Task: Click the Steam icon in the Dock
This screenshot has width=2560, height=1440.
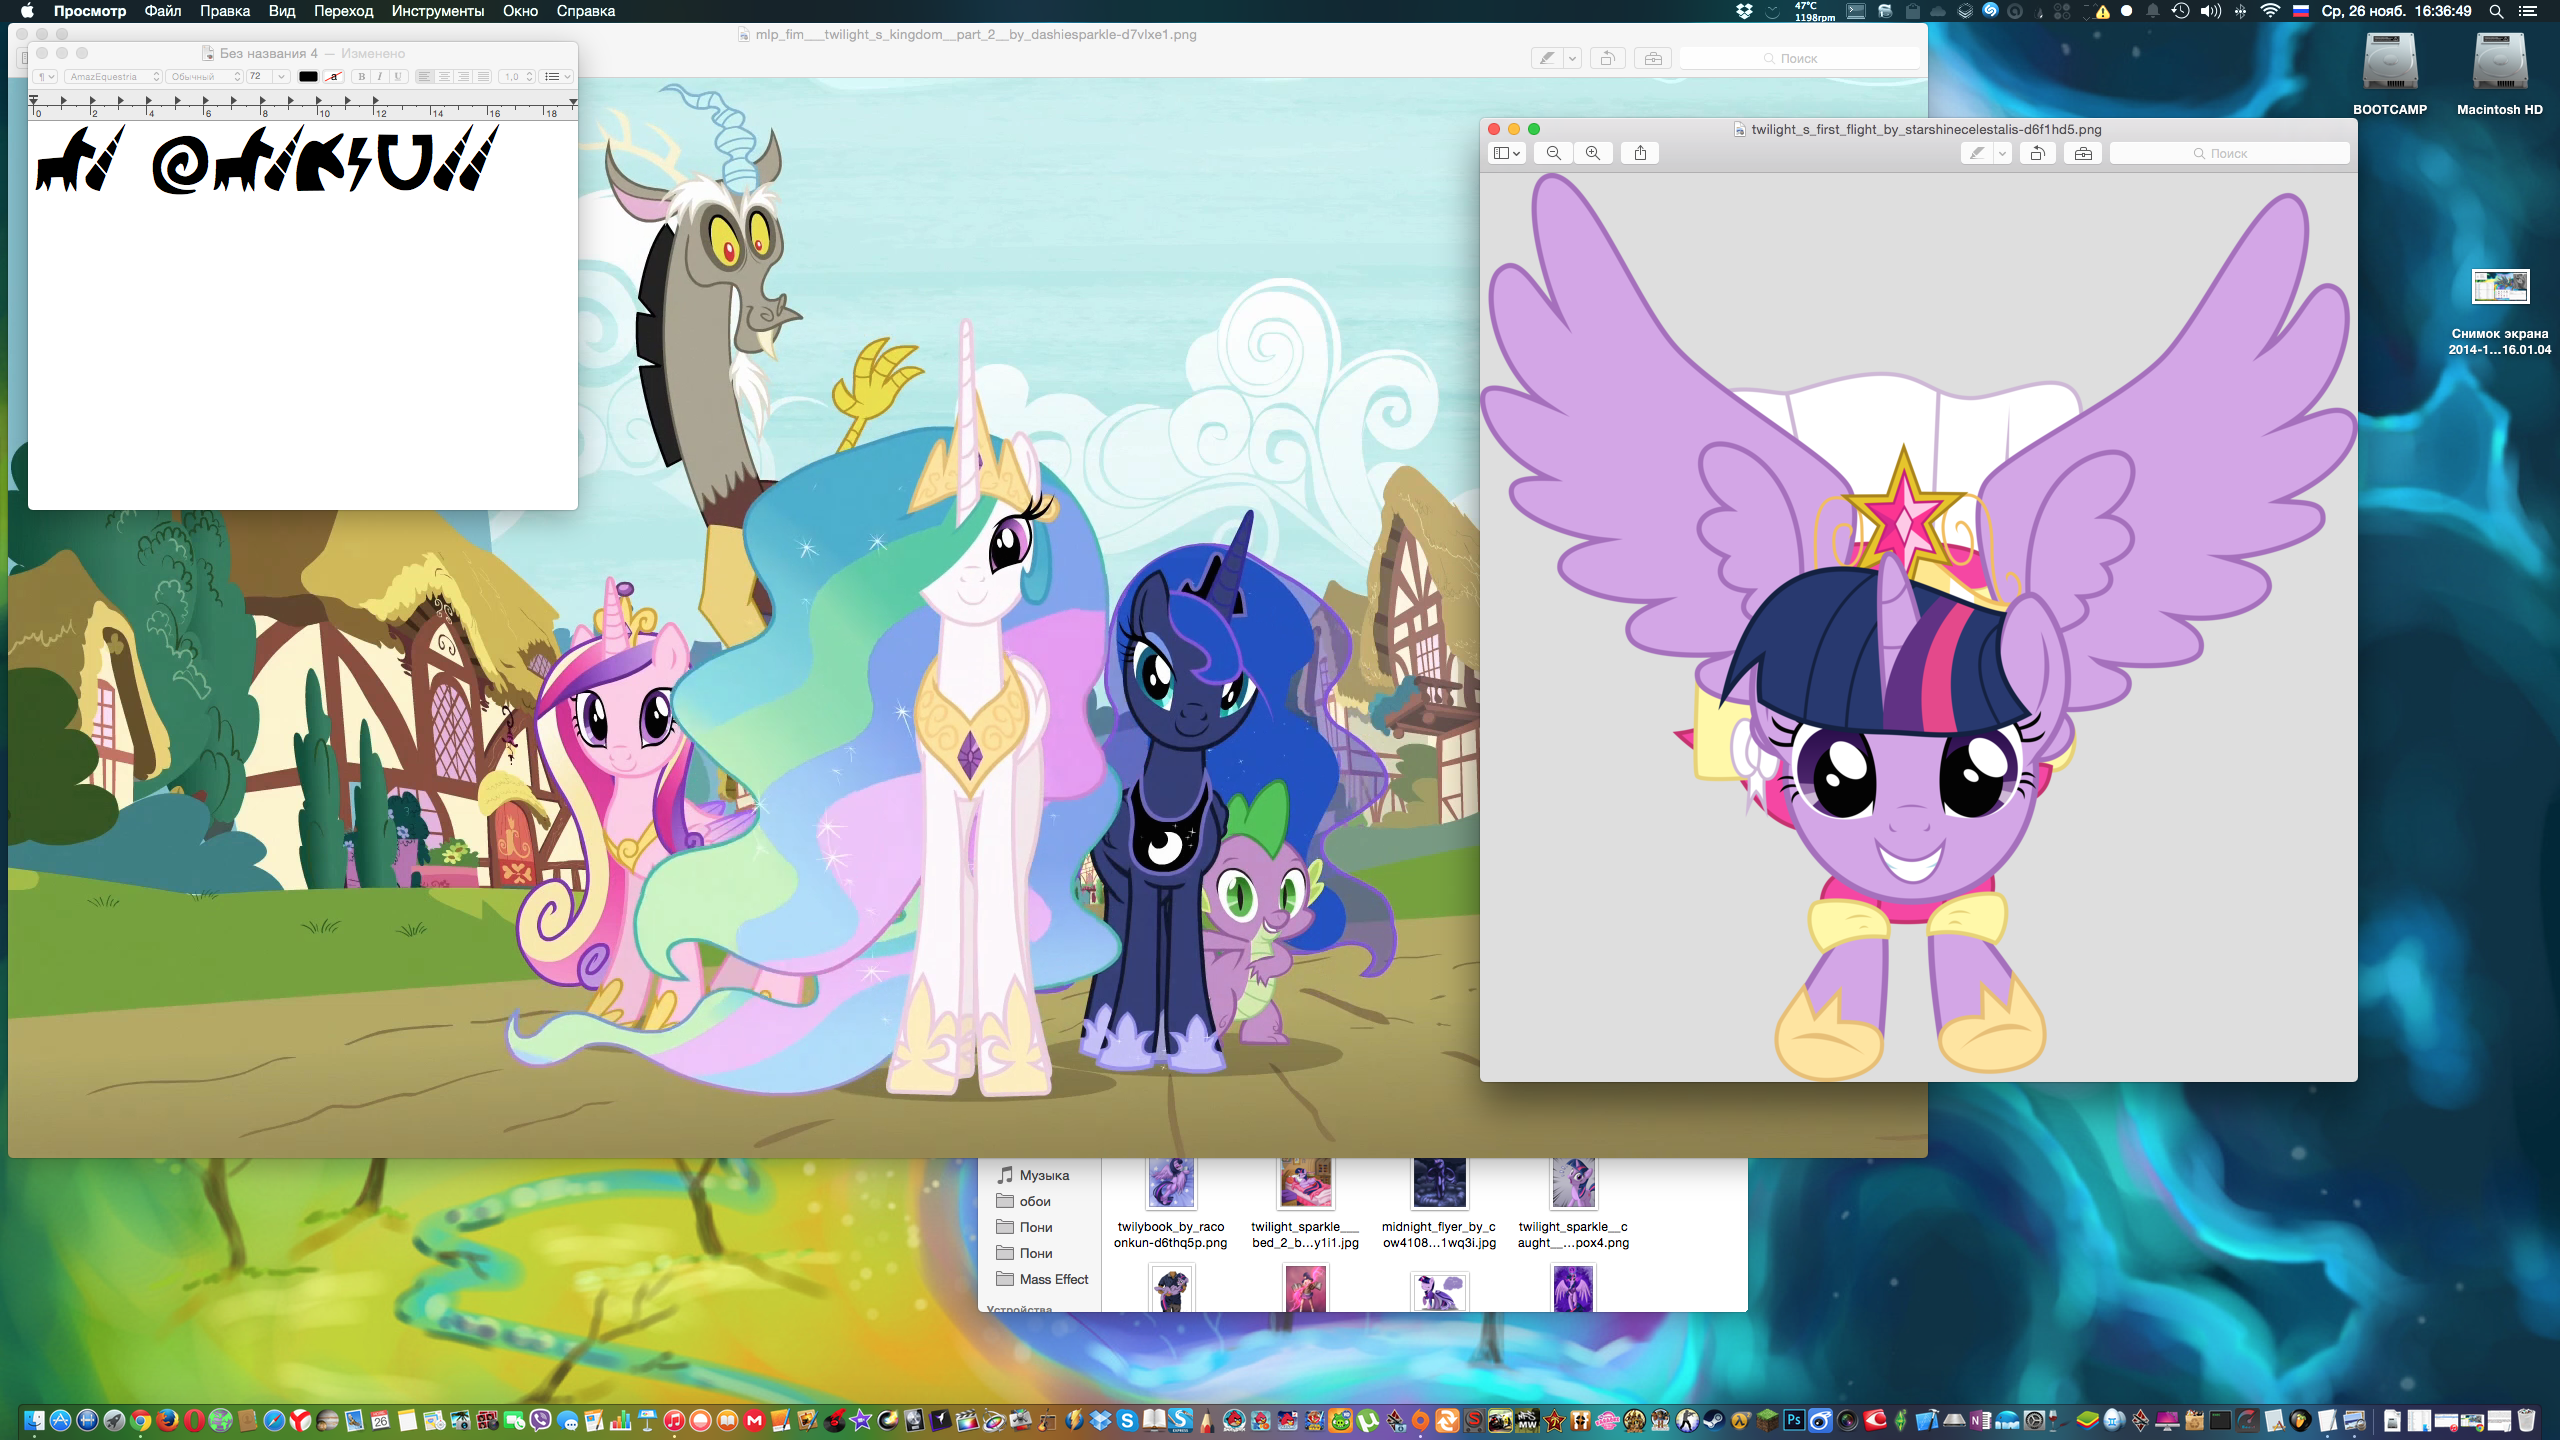Action: click(x=1714, y=1420)
